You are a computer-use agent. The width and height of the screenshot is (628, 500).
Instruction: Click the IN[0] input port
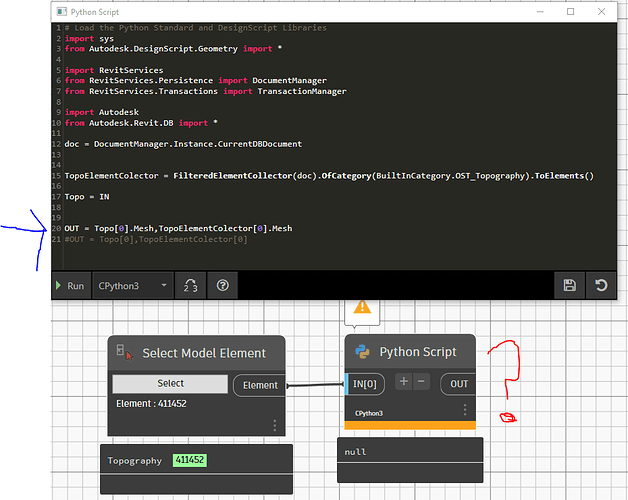364,384
